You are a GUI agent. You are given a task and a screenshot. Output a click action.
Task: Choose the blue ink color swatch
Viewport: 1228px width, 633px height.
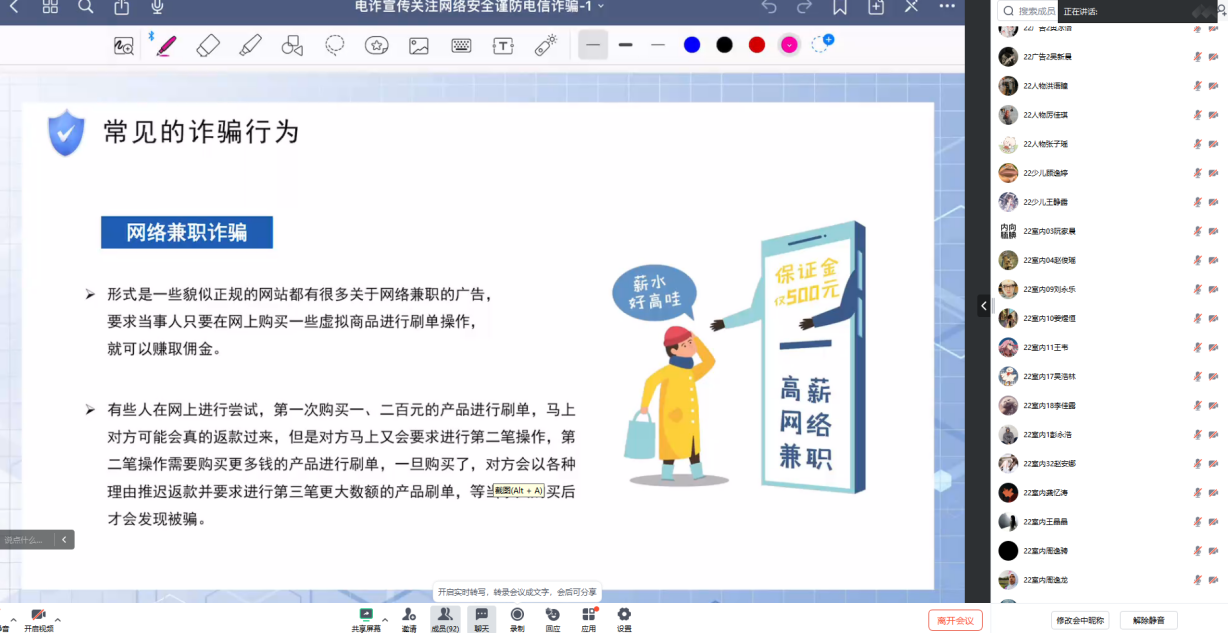(x=692, y=45)
